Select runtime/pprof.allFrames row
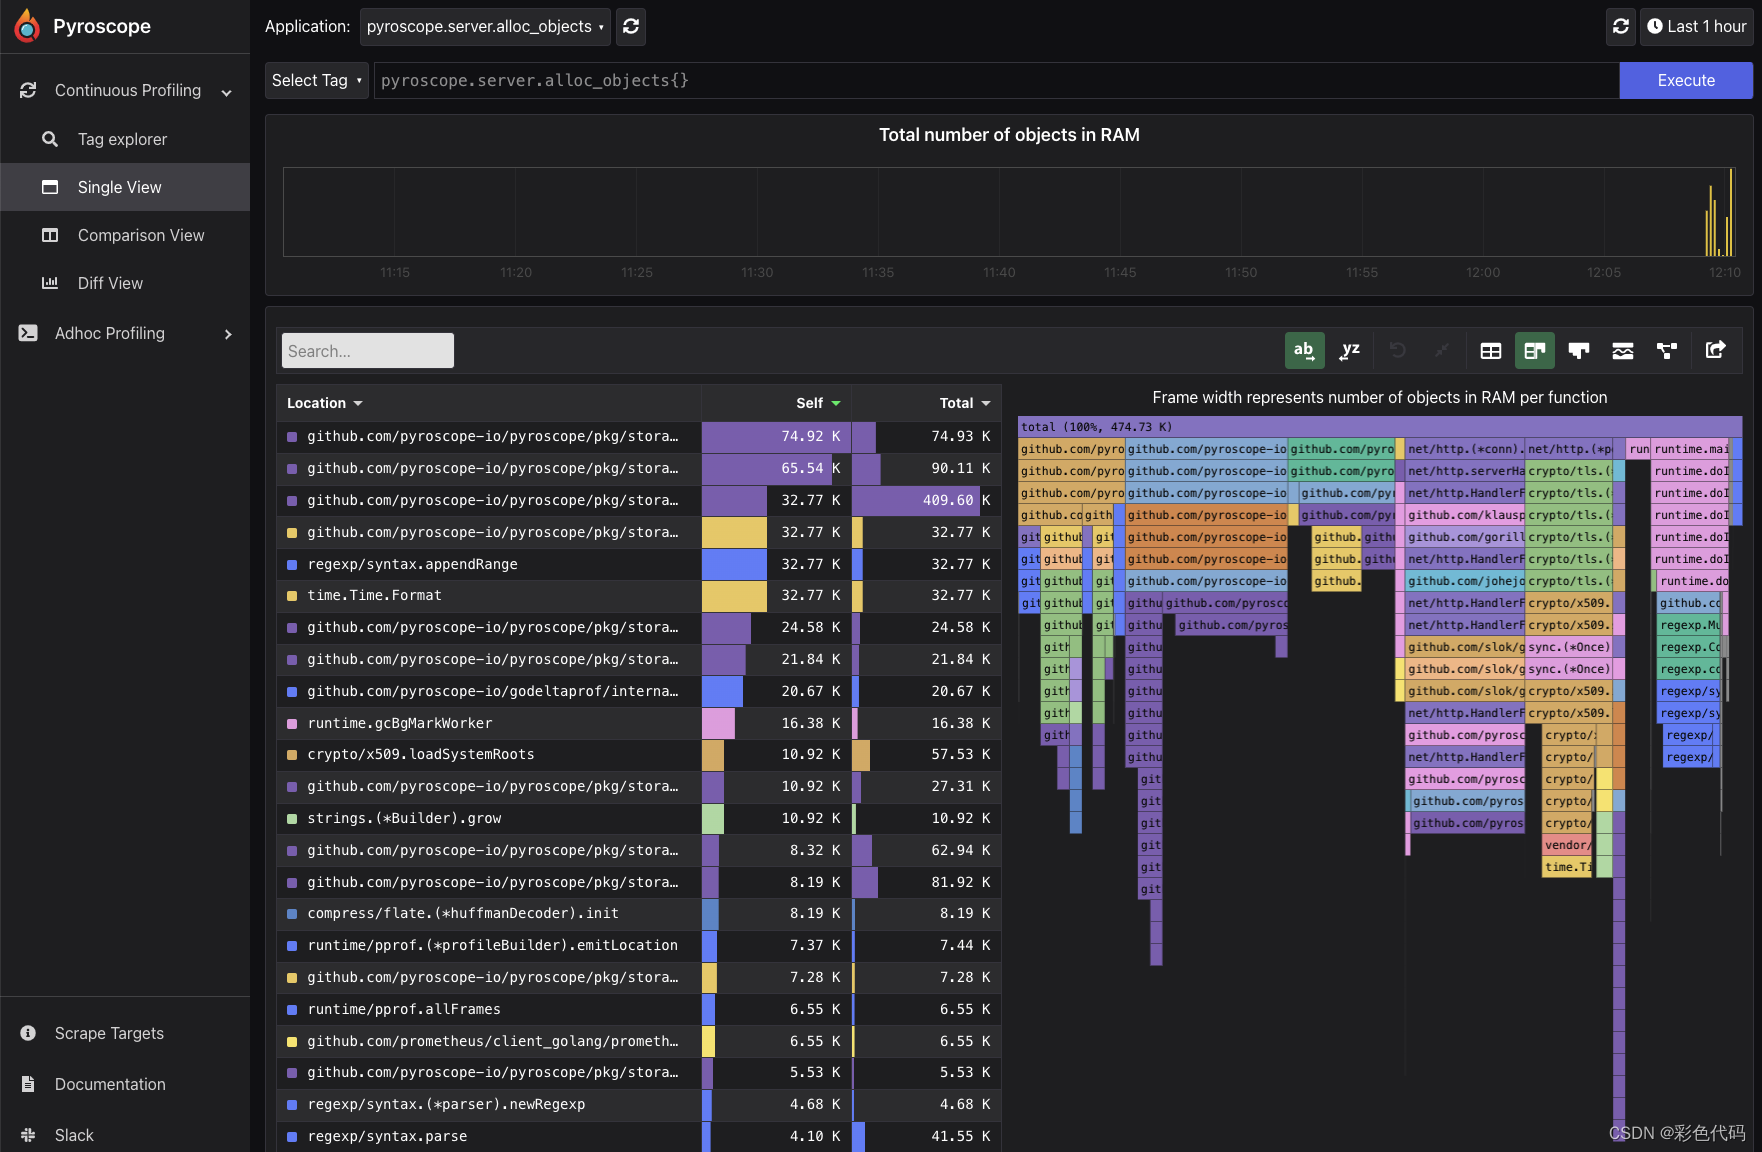Screen dimensions: 1762x1152 coord(638,1009)
